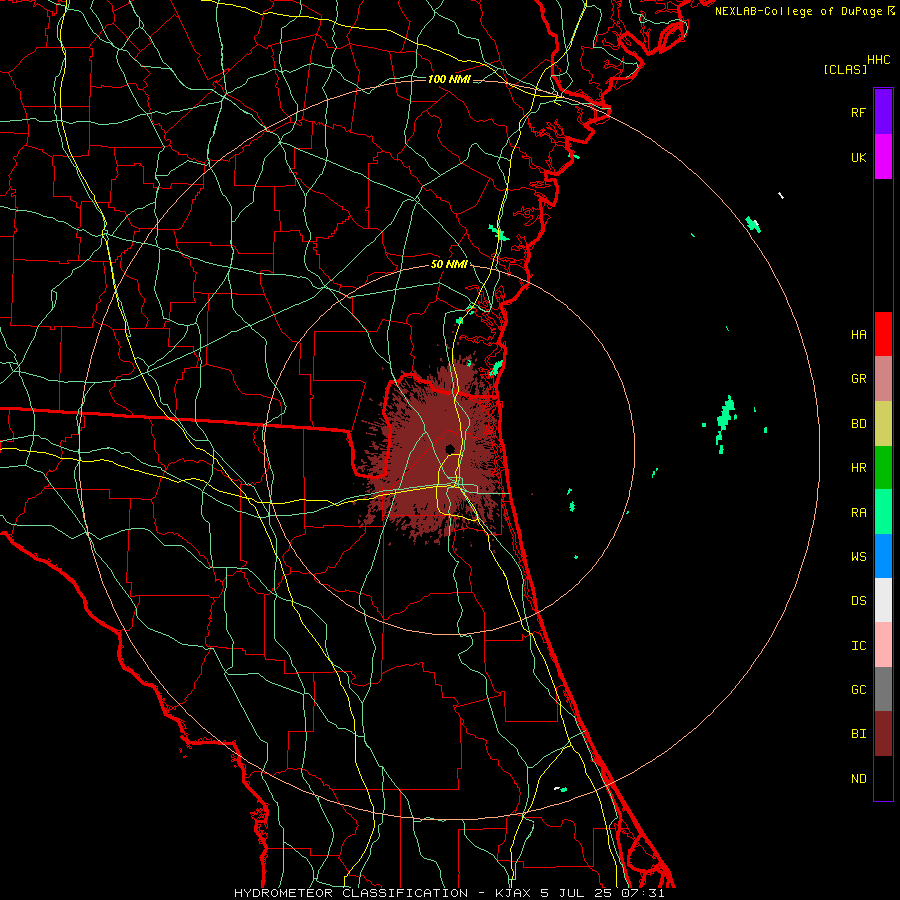
Task: Click the HHC product label
Action: [878, 60]
